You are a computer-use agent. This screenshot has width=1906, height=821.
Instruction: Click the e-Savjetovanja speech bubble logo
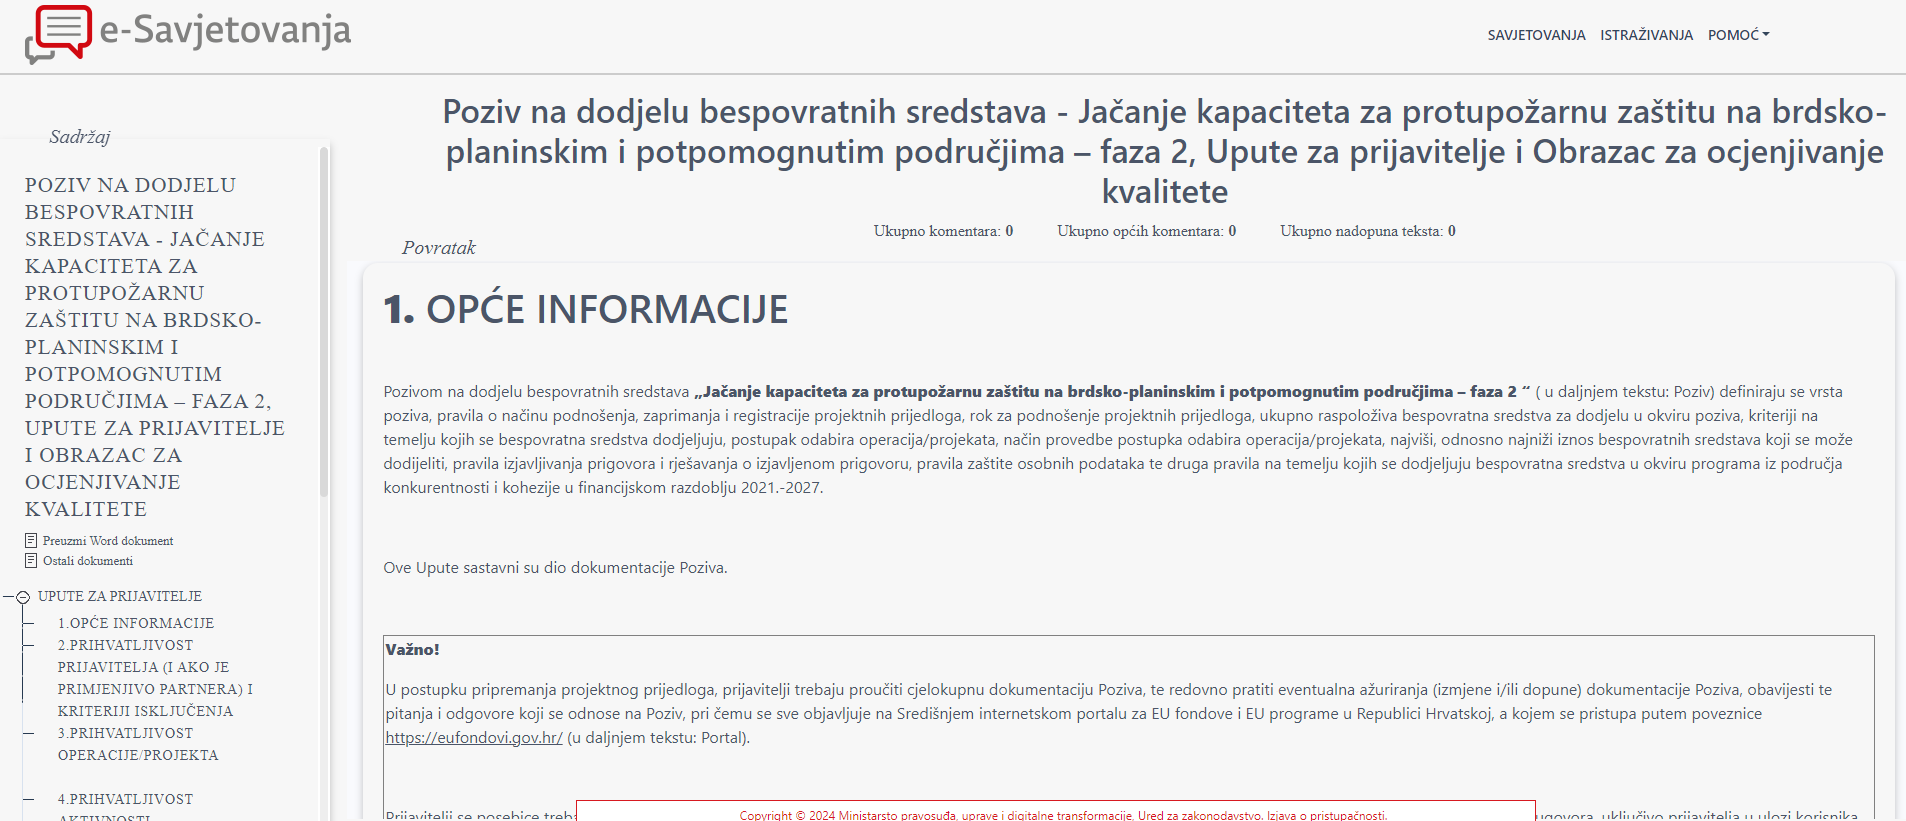pos(59,33)
